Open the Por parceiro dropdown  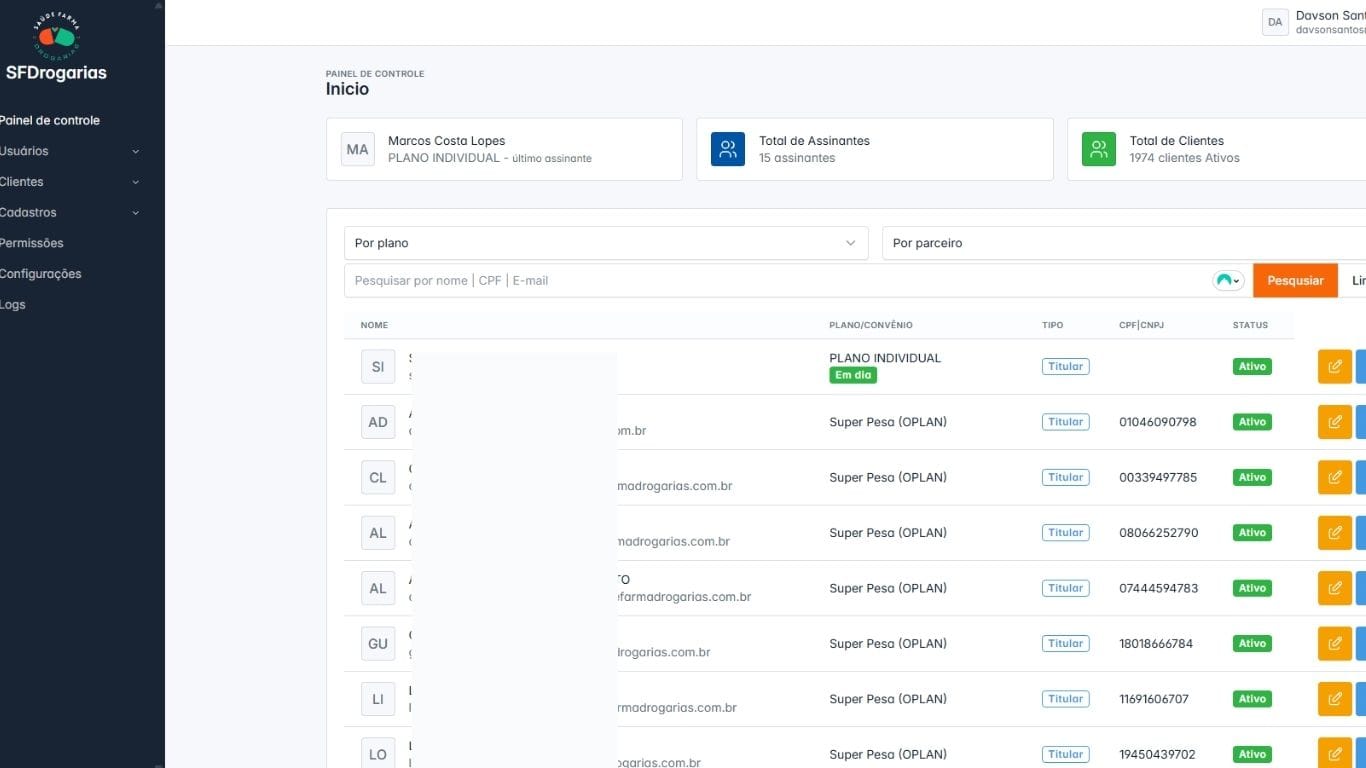tap(1120, 243)
